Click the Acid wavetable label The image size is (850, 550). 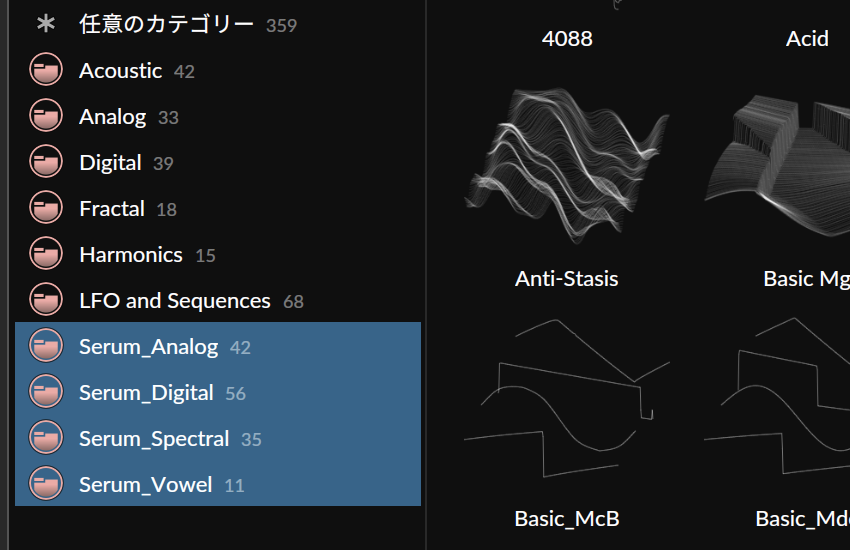pyautogui.click(x=807, y=38)
